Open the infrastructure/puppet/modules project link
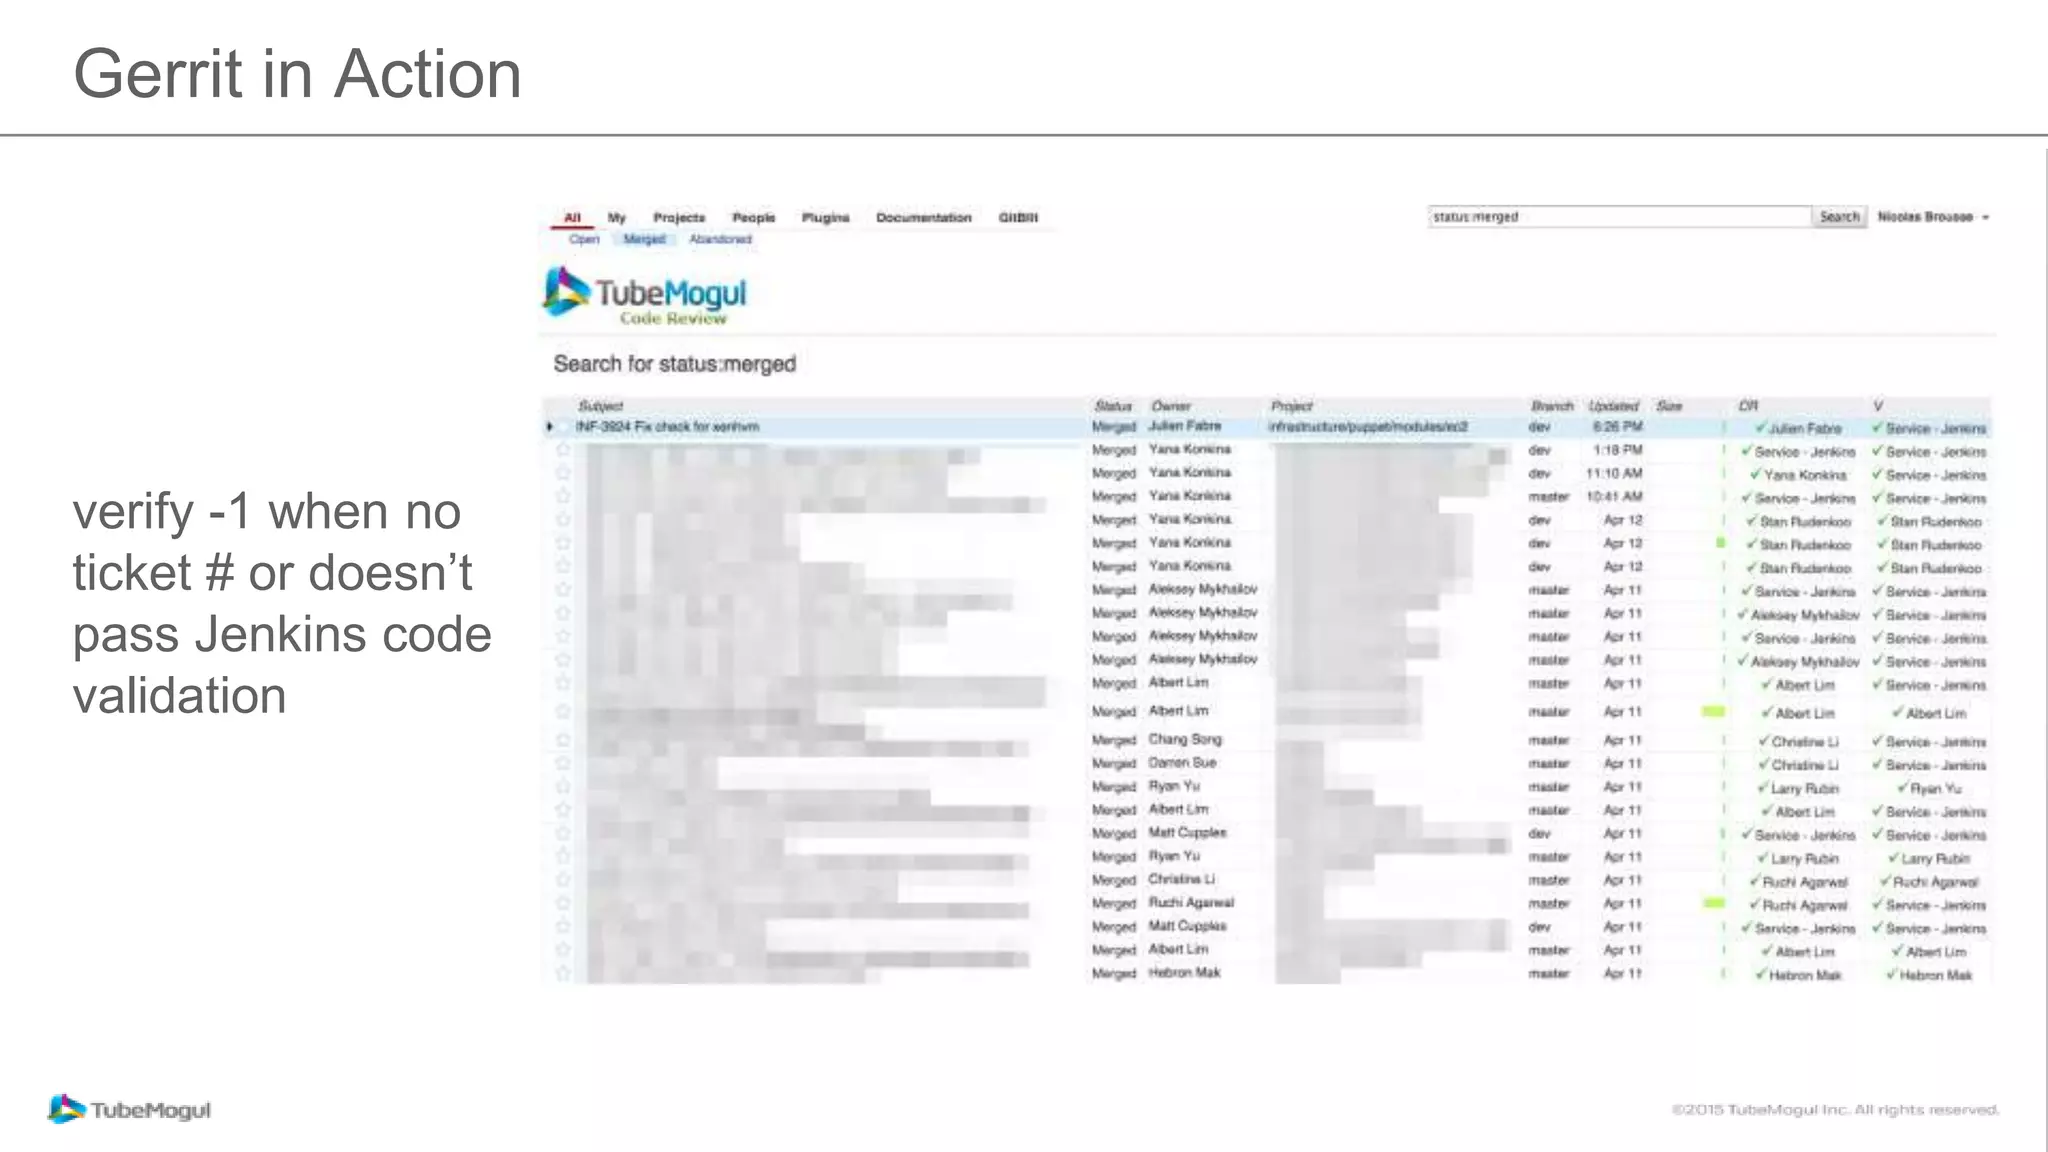Screen dimensions: 2048x1152 click(1368, 427)
